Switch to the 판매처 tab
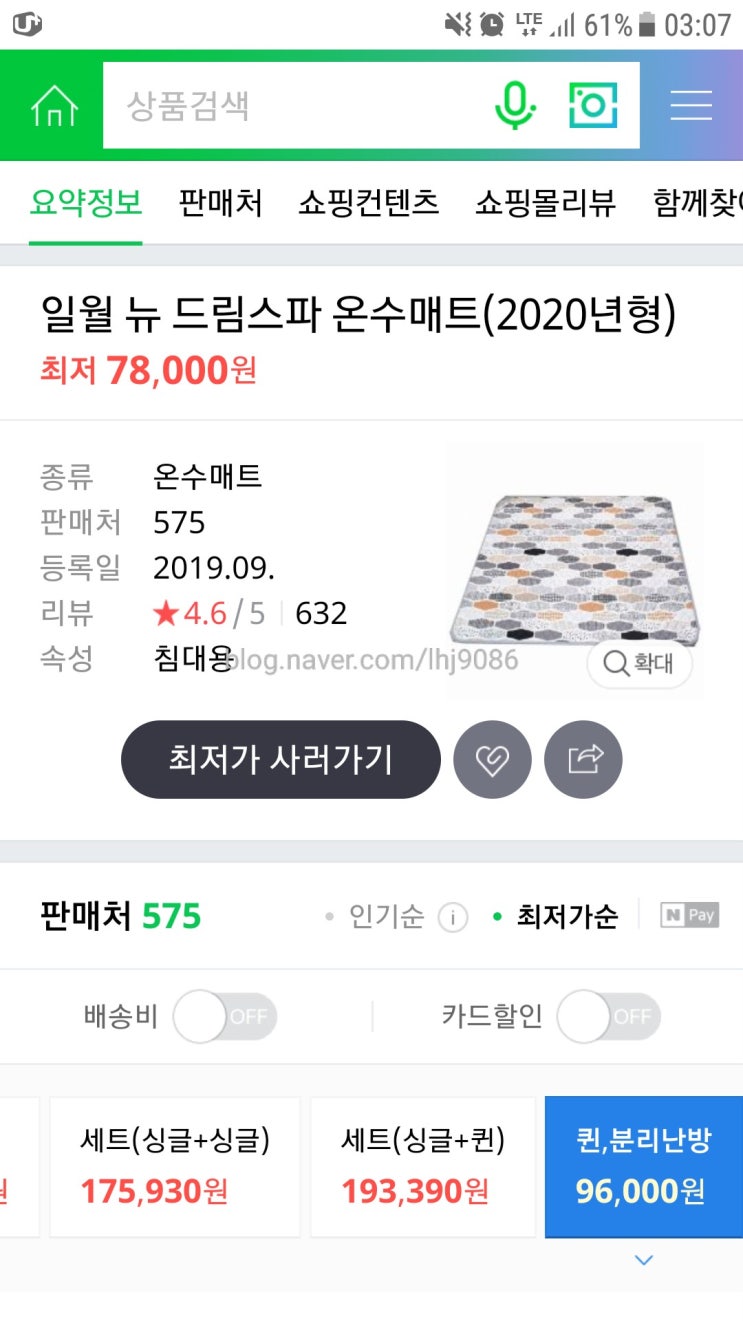The width and height of the screenshot is (743, 1321). (220, 203)
